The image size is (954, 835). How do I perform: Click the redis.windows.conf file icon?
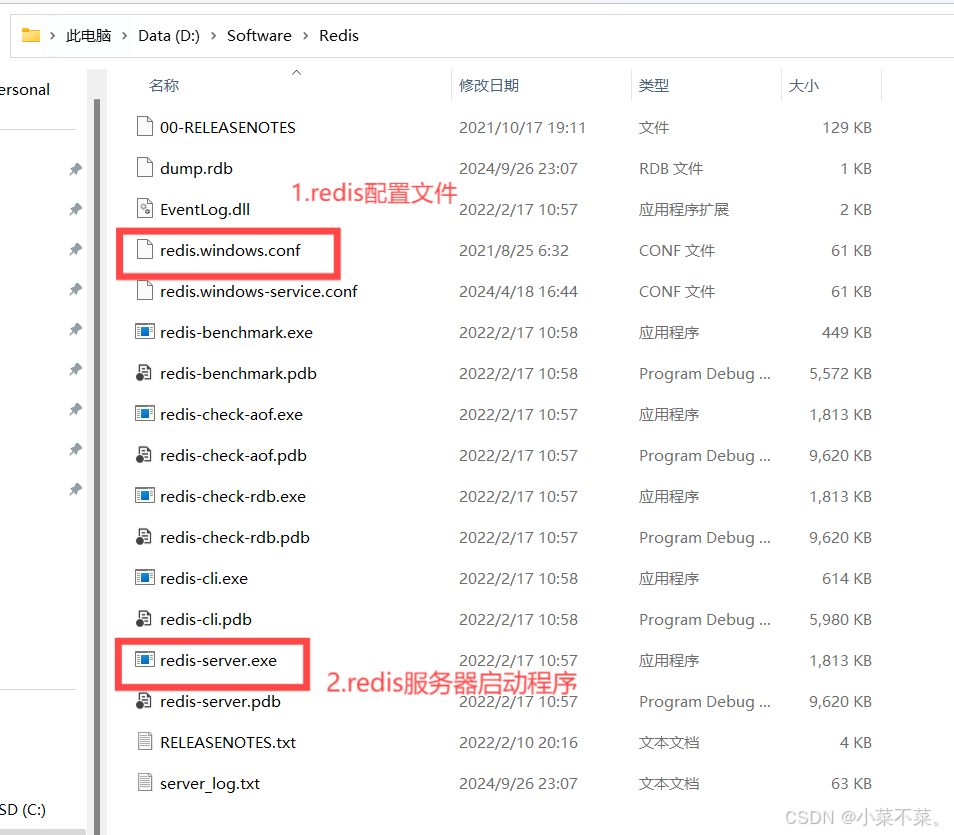pos(145,249)
